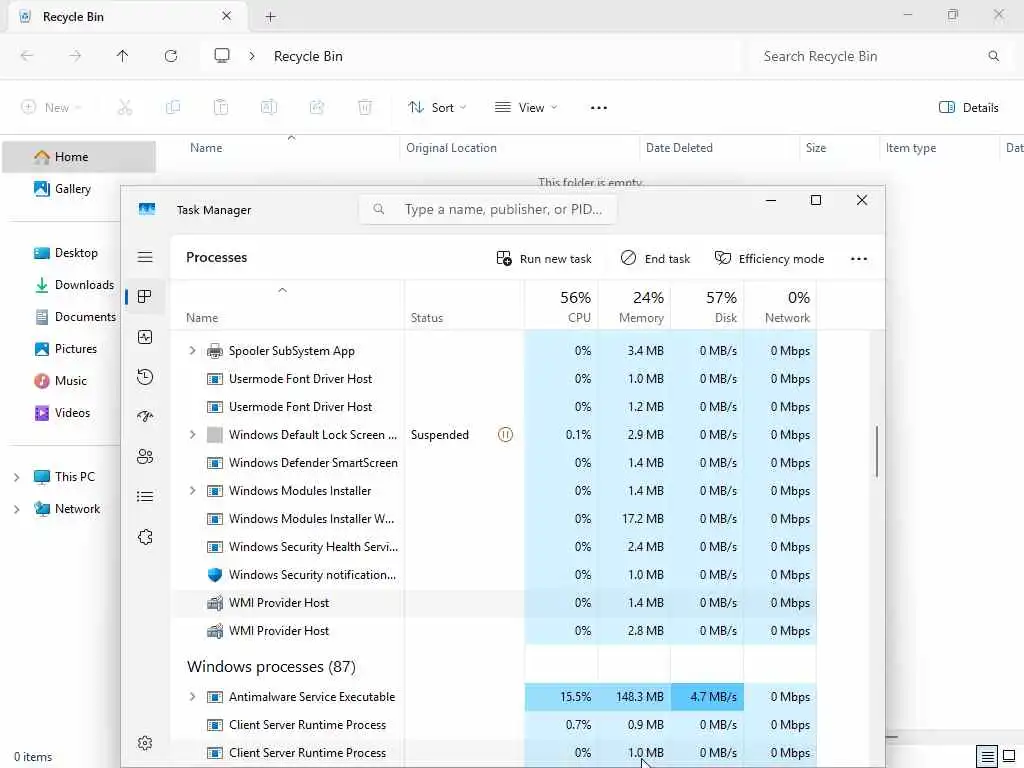Expand This PC tree node
Viewport: 1024px width, 768px height.
point(16,477)
